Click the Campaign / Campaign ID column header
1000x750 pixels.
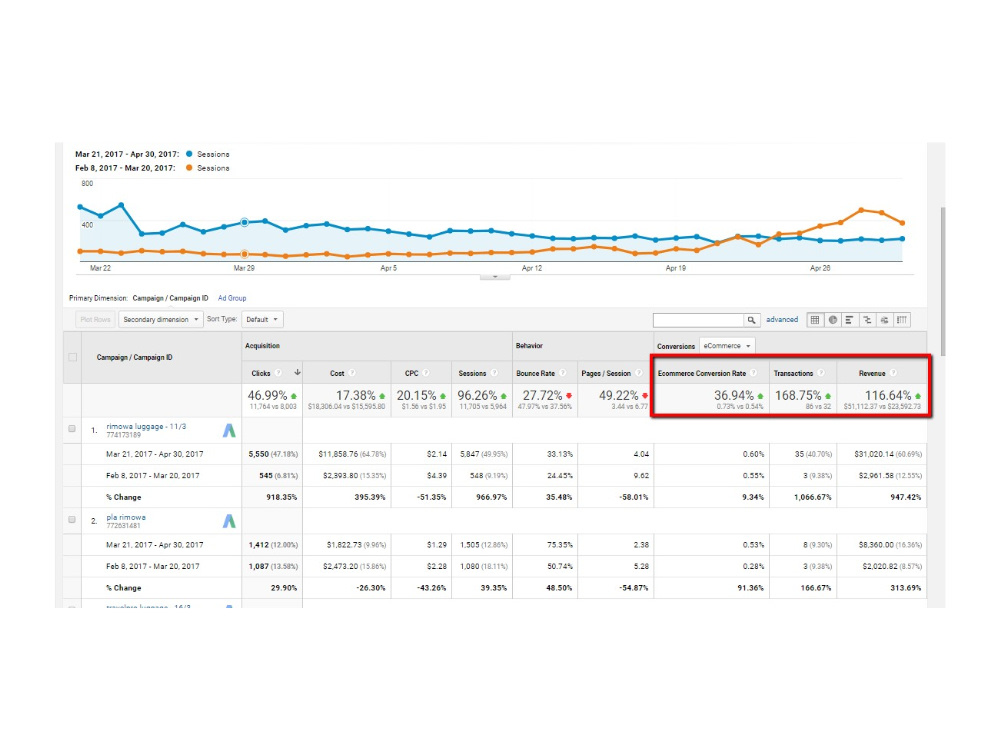tap(135, 357)
